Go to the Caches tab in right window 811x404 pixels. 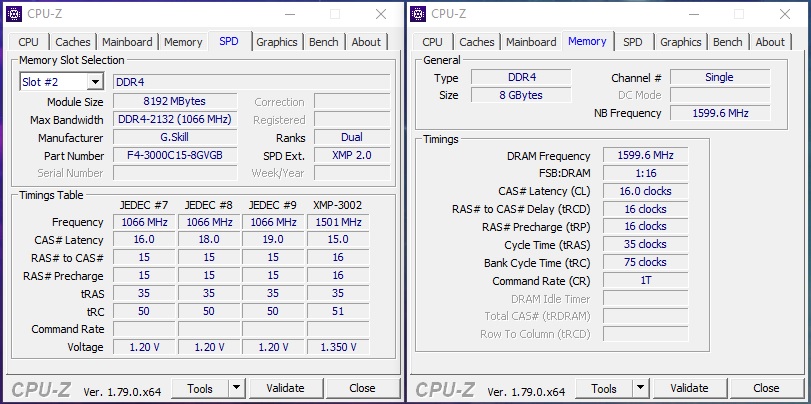click(x=477, y=42)
